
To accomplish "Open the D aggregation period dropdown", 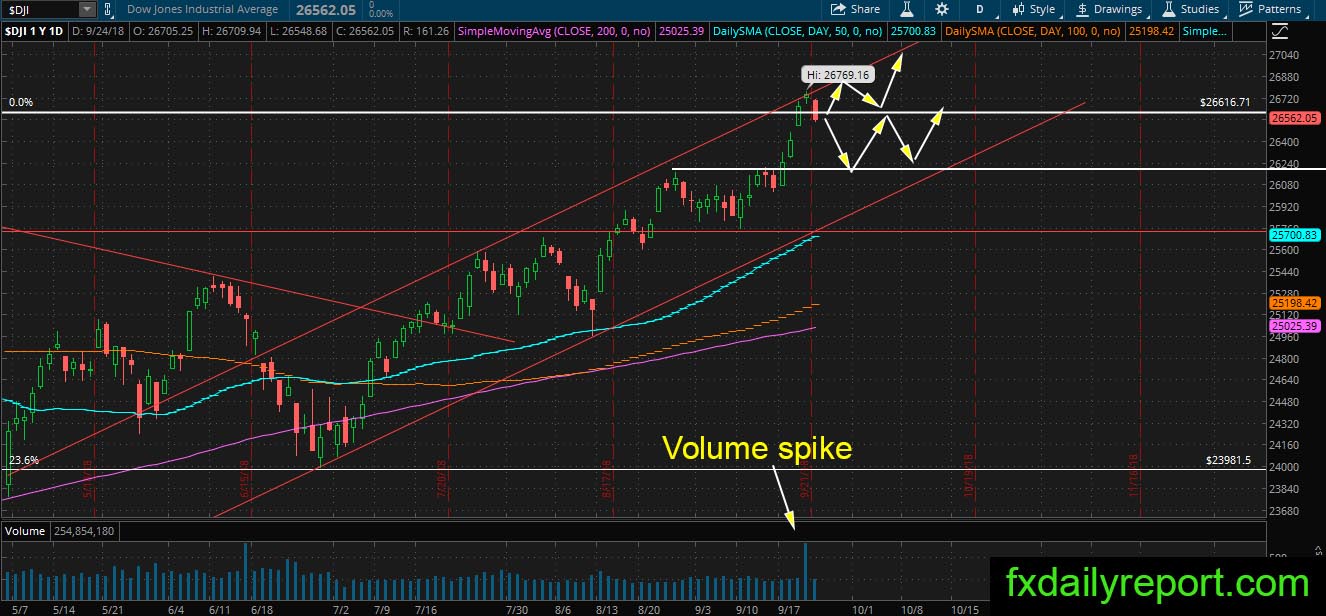I will click(x=981, y=9).
